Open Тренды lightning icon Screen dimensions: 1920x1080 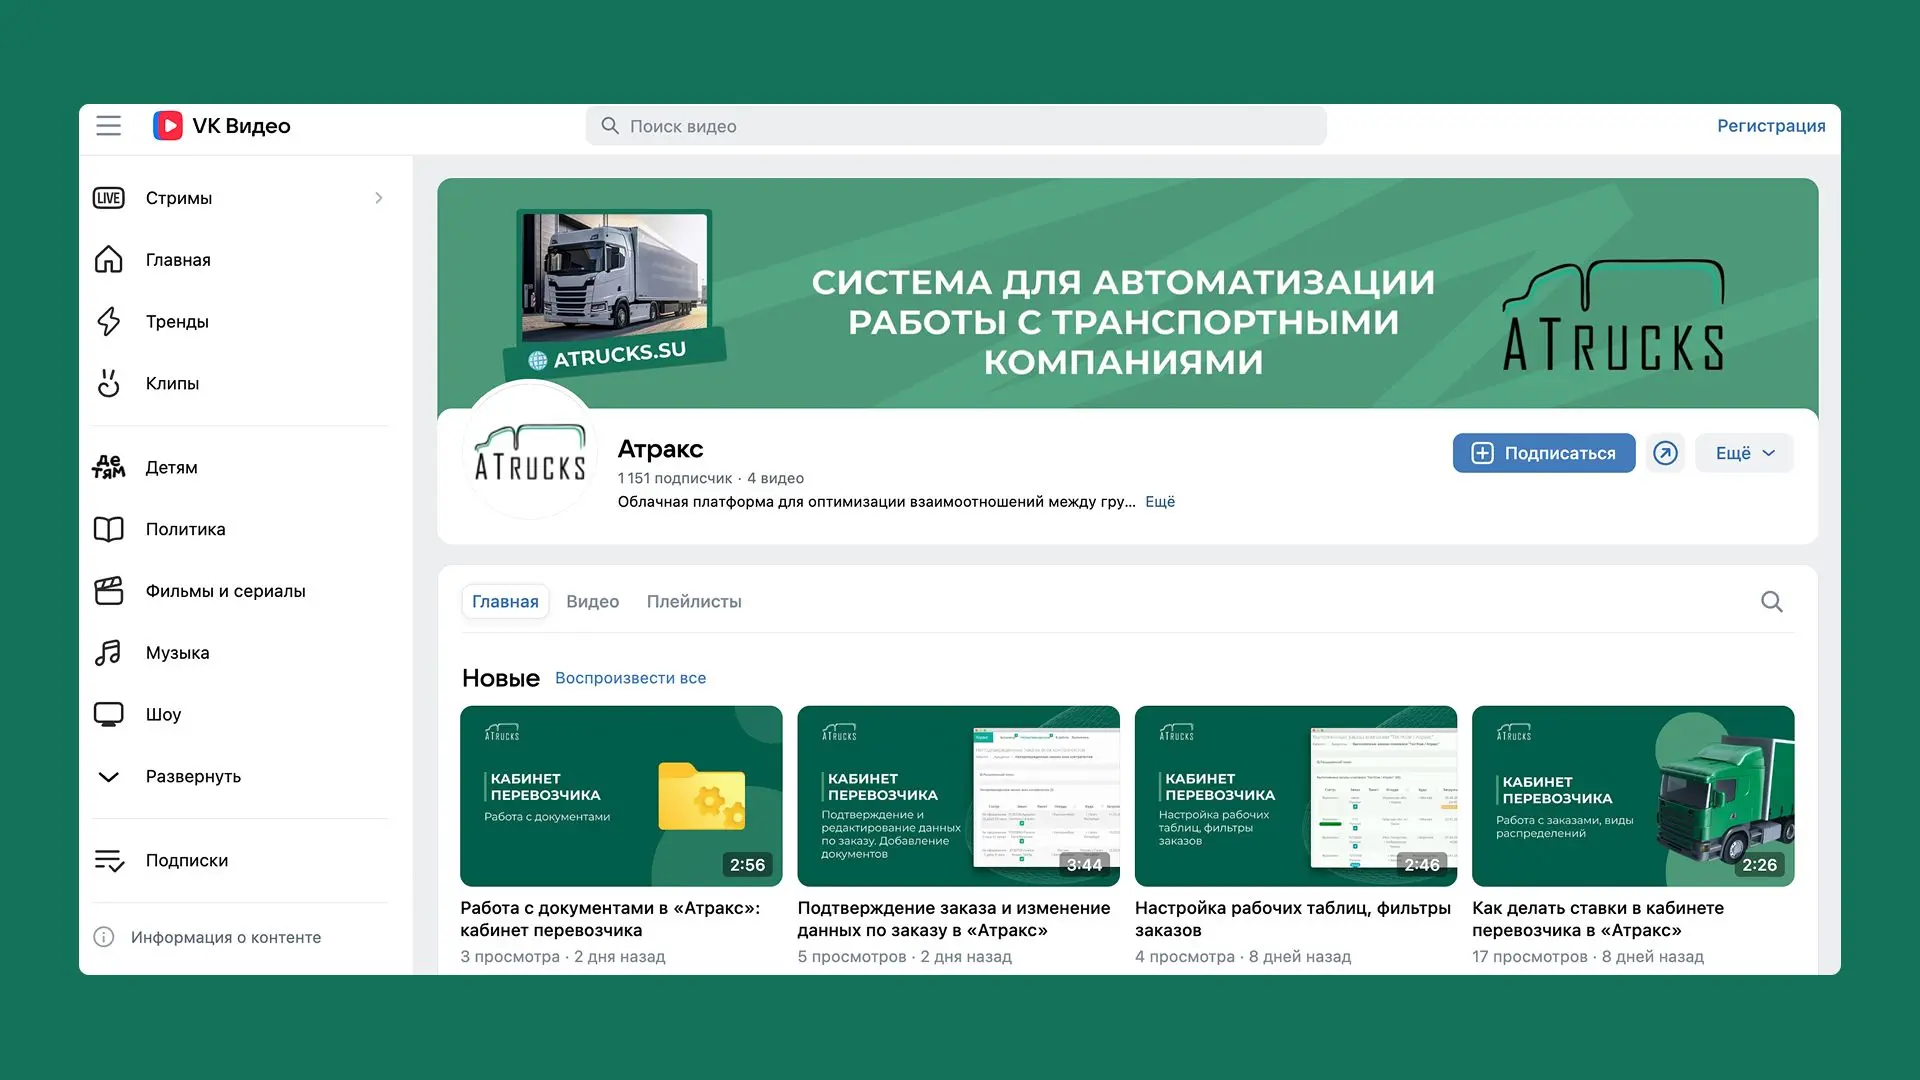point(108,322)
